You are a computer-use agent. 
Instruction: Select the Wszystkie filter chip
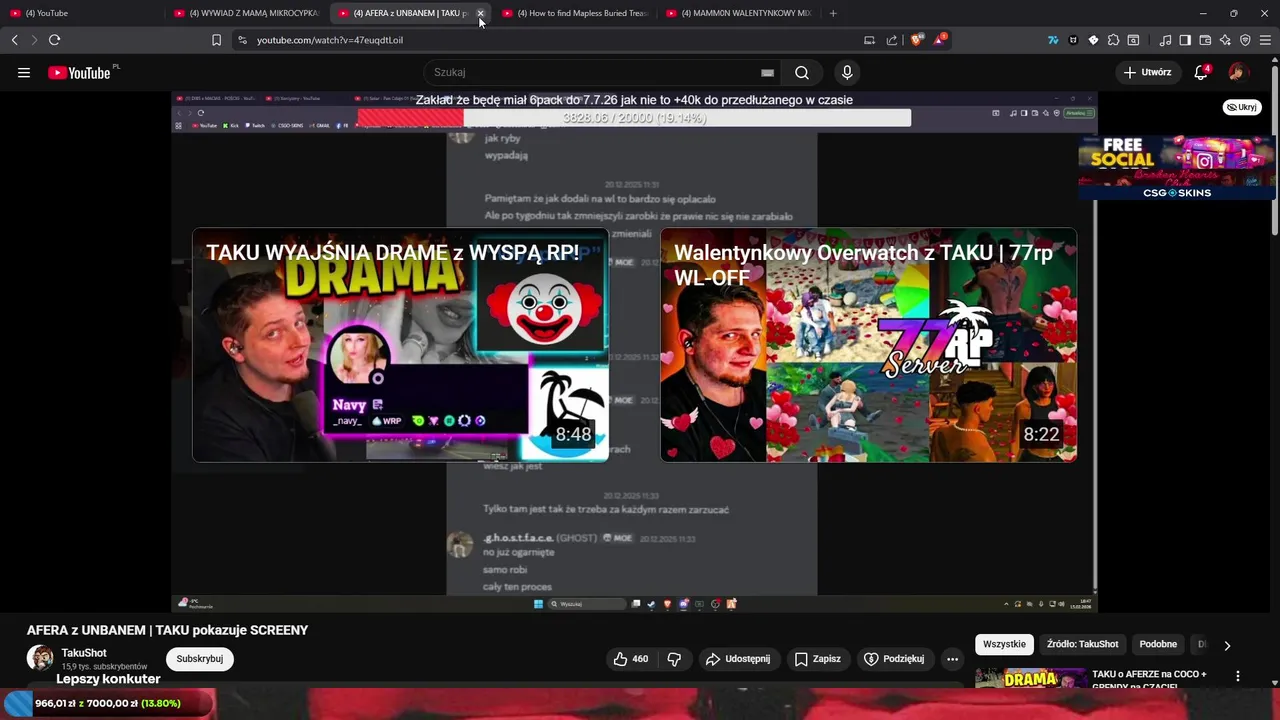[x=1004, y=644]
